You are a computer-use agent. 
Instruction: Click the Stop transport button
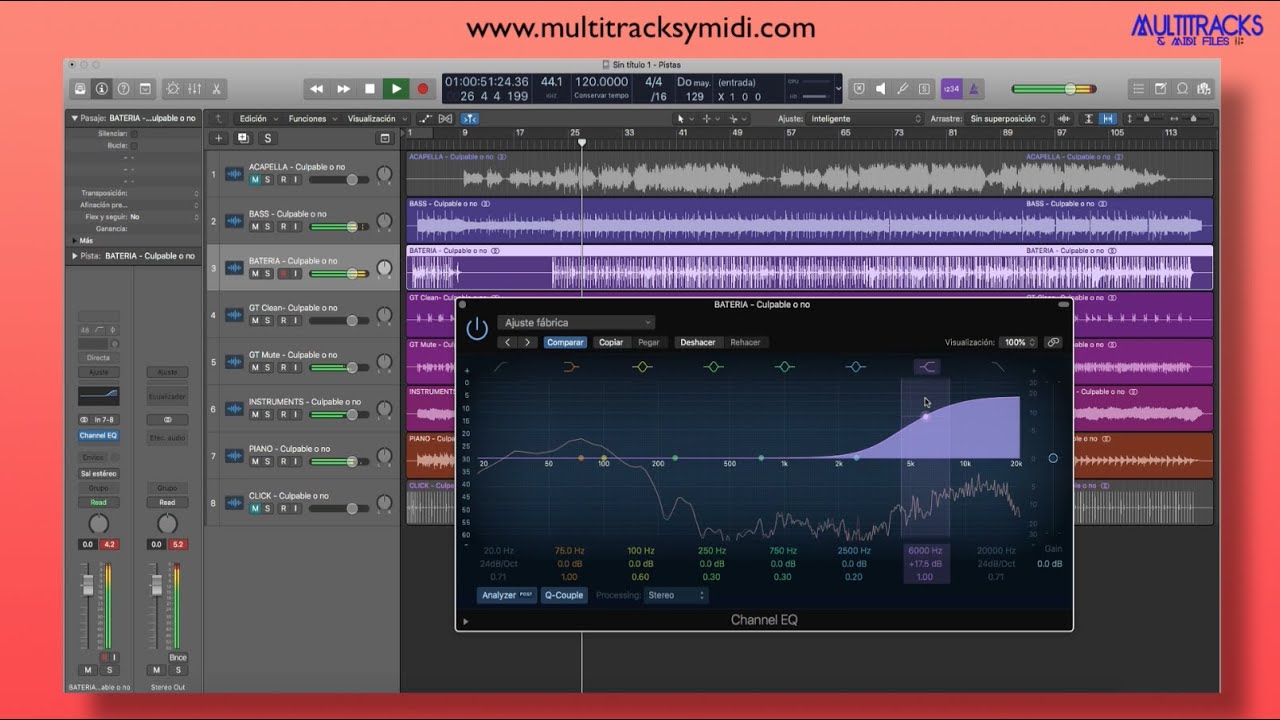[x=370, y=89]
